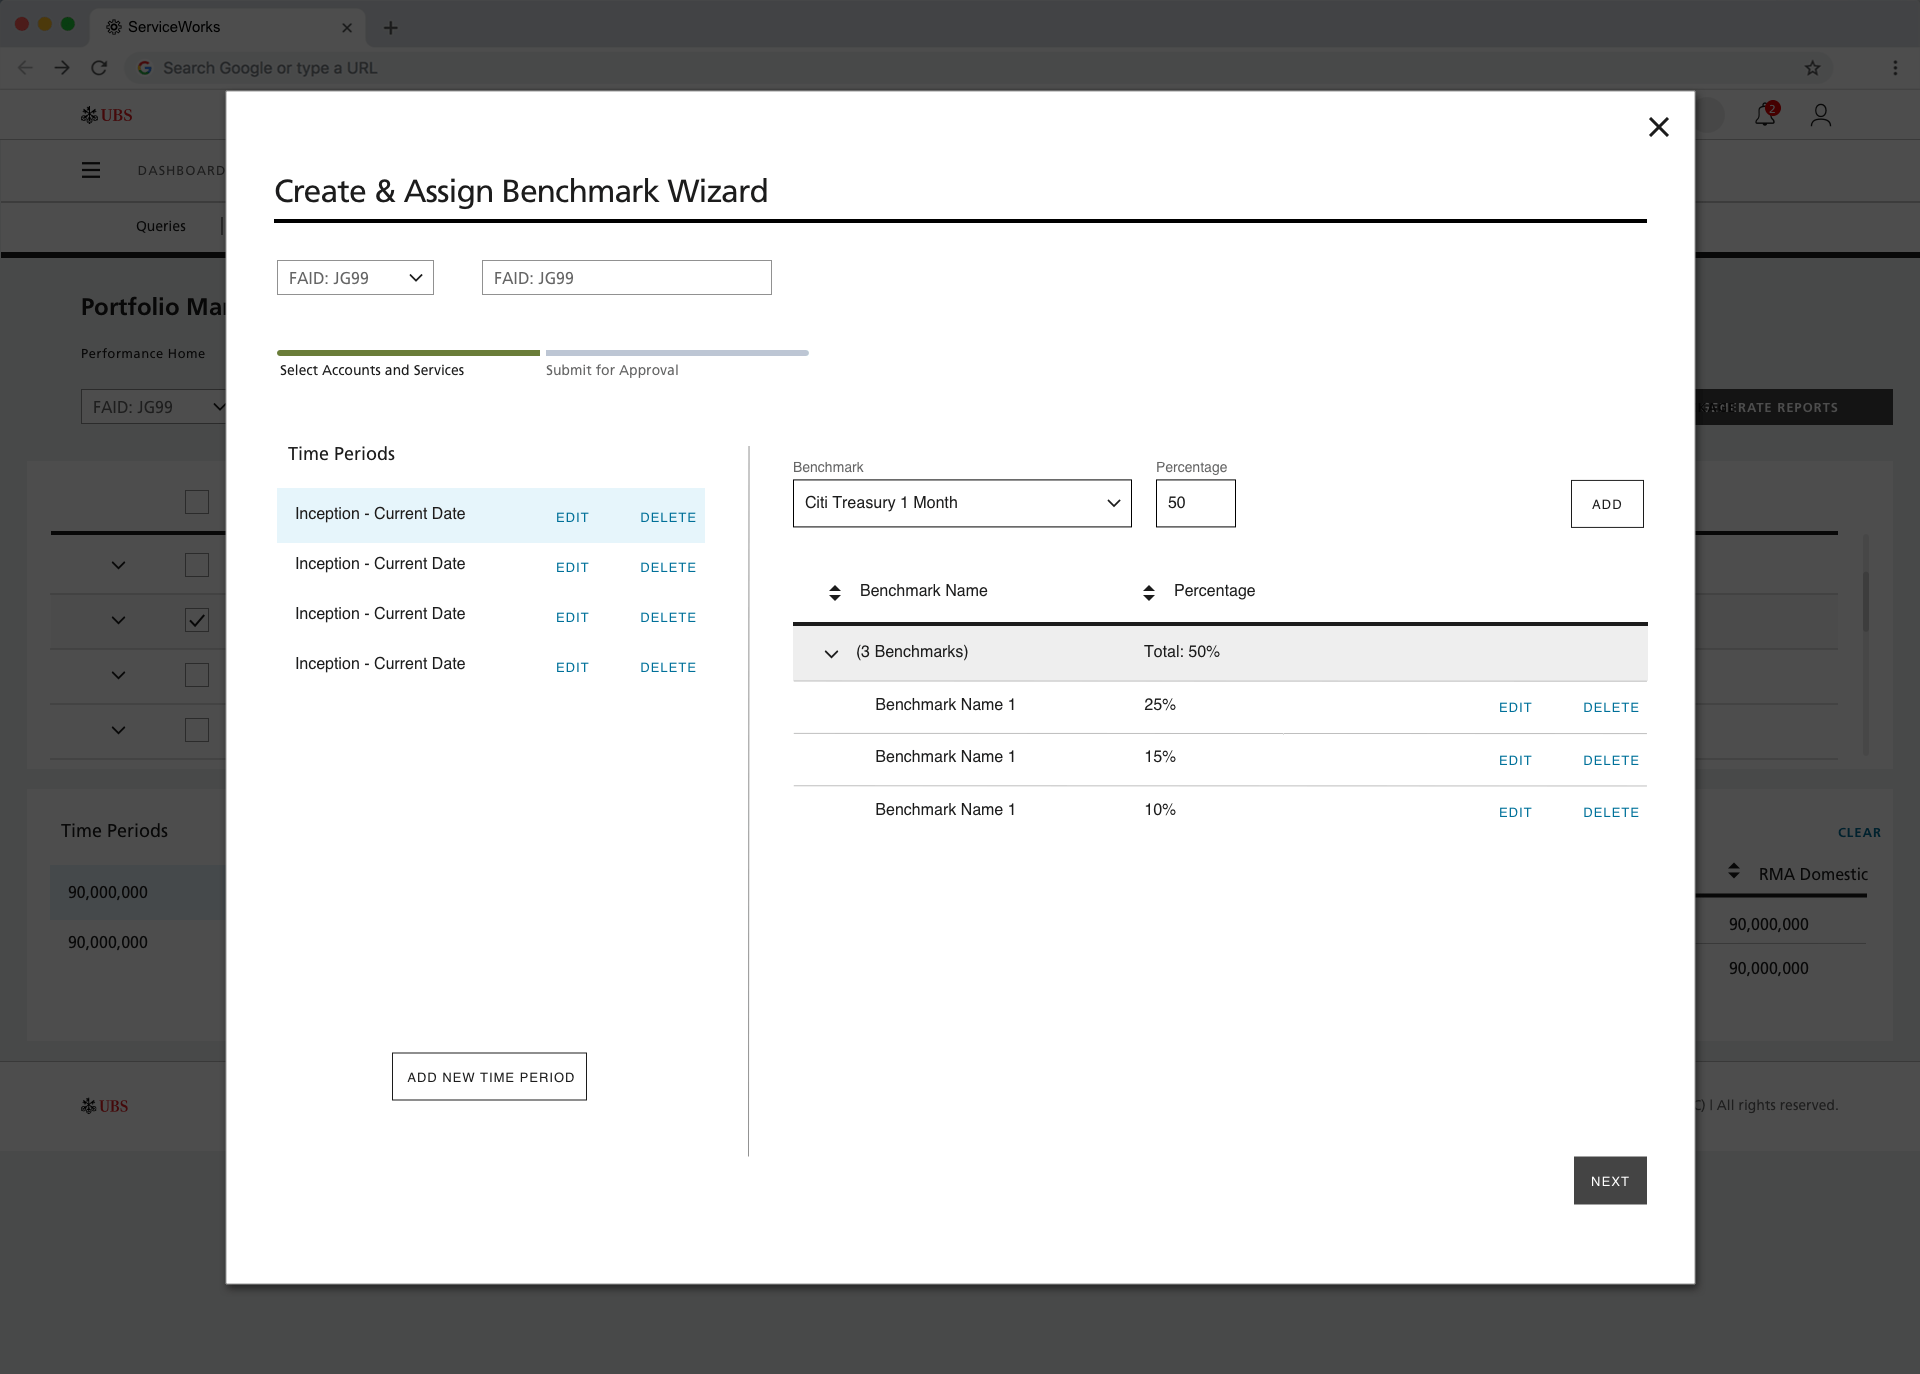
Task: Close the Benchmark Wizard with X icon
Action: pyautogui.click(x=1658, y=127)
